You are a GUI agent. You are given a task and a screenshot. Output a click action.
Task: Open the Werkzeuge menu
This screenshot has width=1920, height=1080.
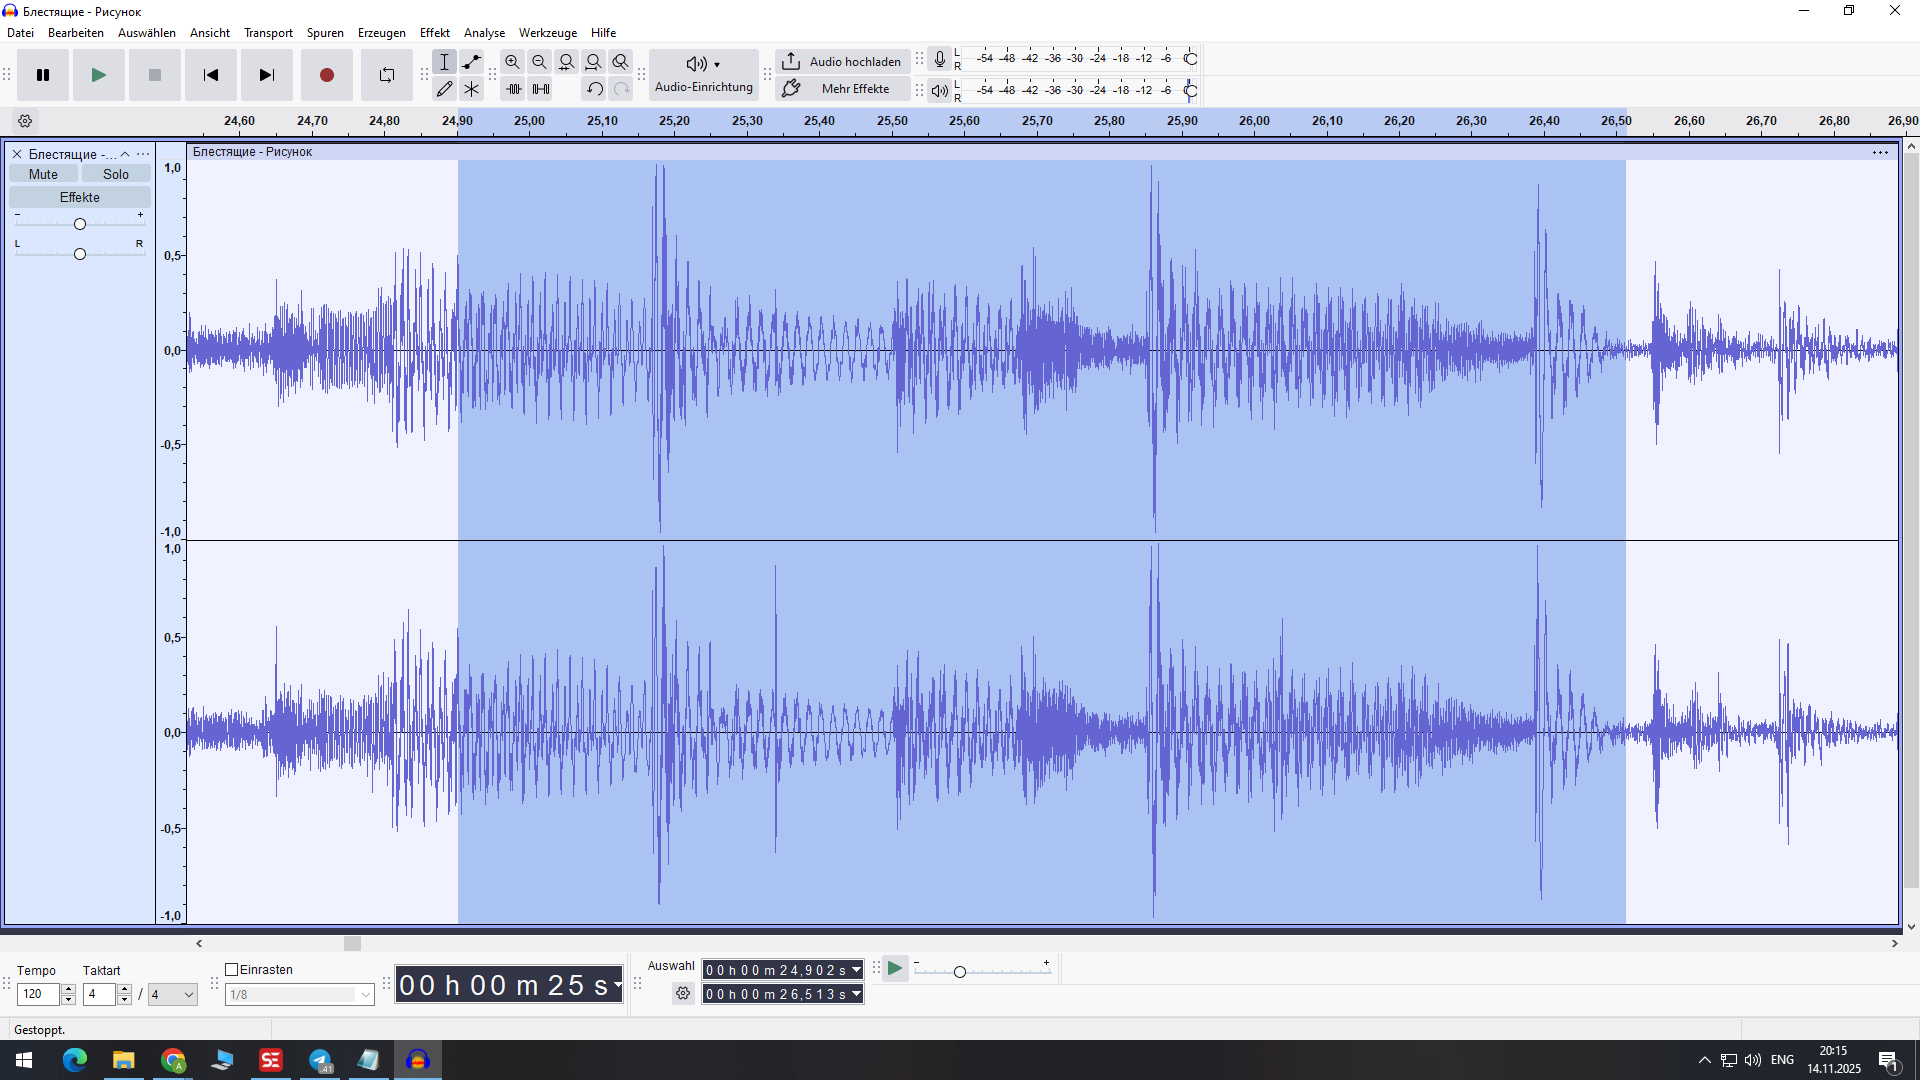click(548, 33)
